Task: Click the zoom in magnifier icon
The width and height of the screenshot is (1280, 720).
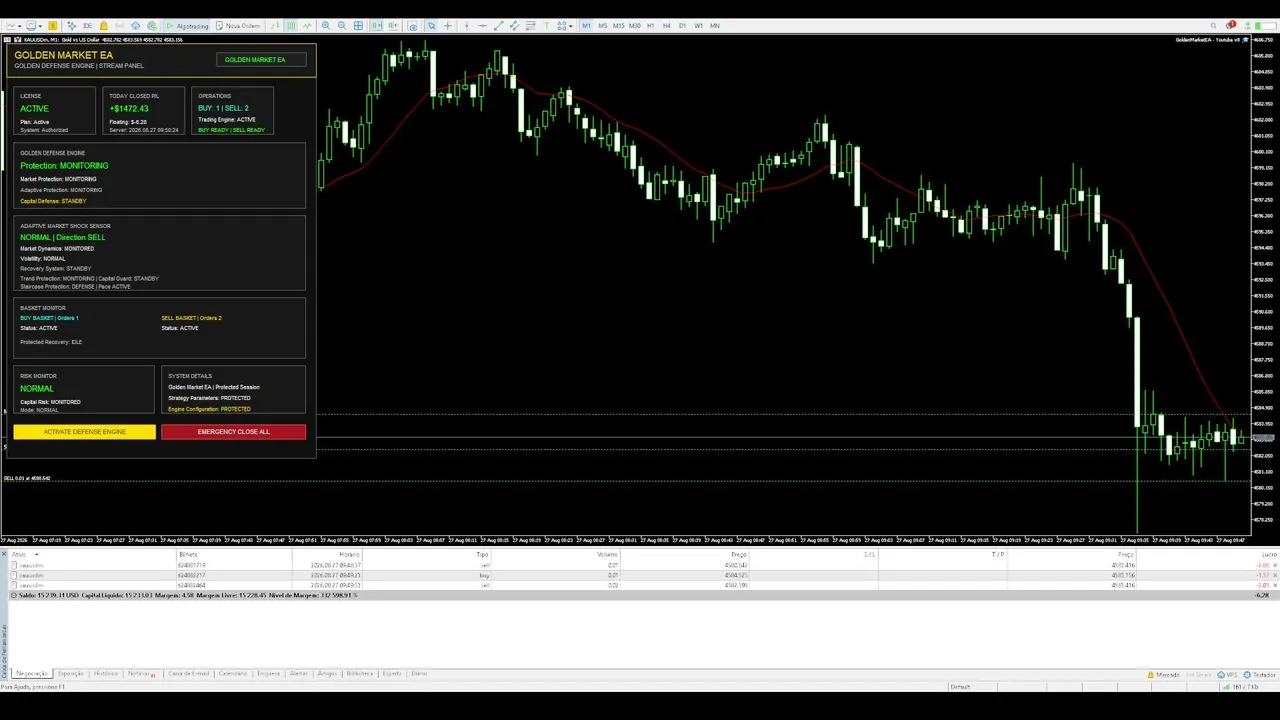Action: pos(326,26)
